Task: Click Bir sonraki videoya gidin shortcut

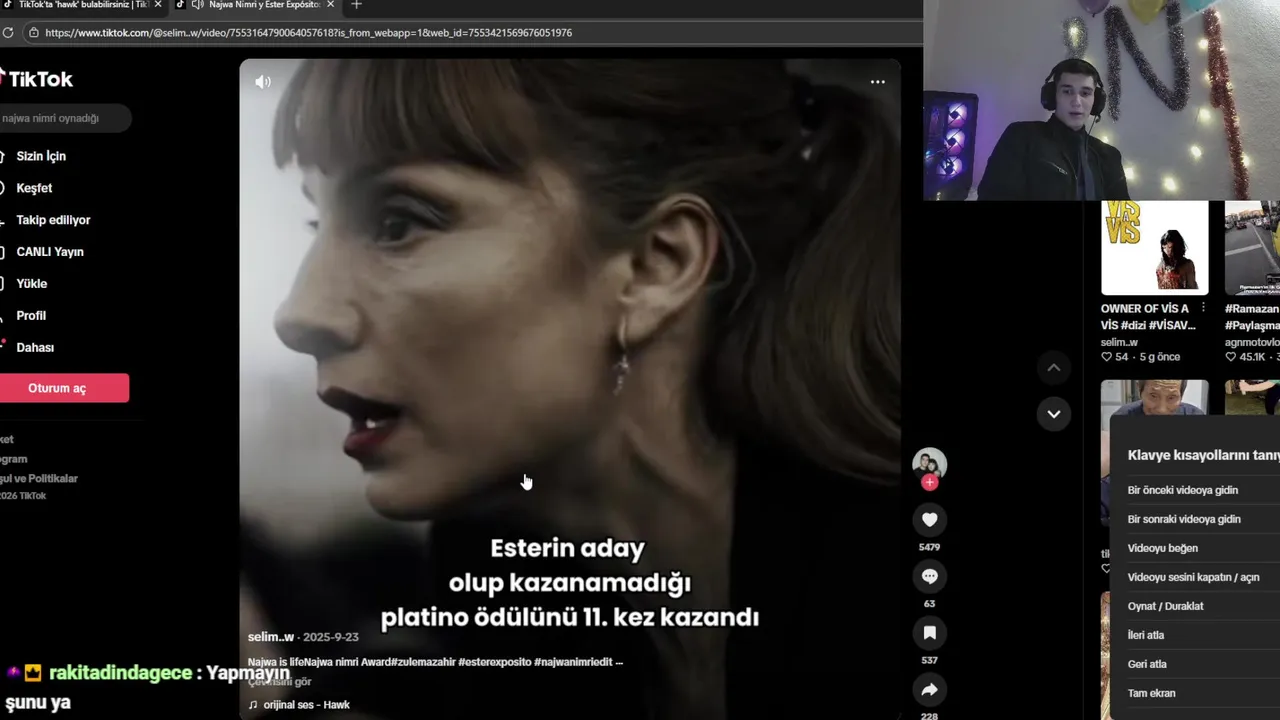Action: click(1184, 519)
